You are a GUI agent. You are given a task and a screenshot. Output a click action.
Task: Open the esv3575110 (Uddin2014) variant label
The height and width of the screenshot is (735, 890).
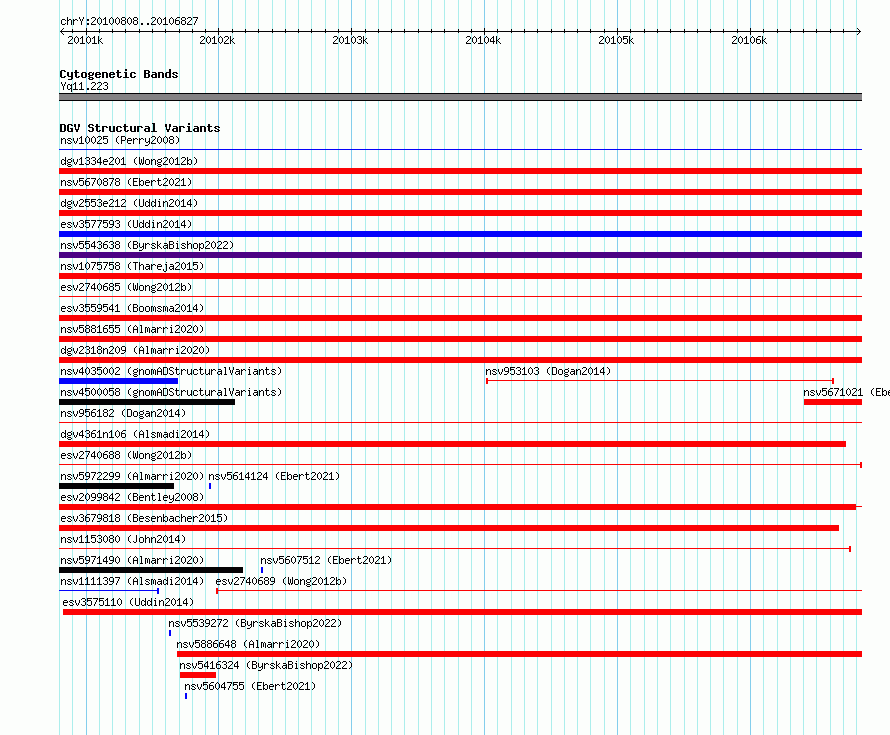128,602
